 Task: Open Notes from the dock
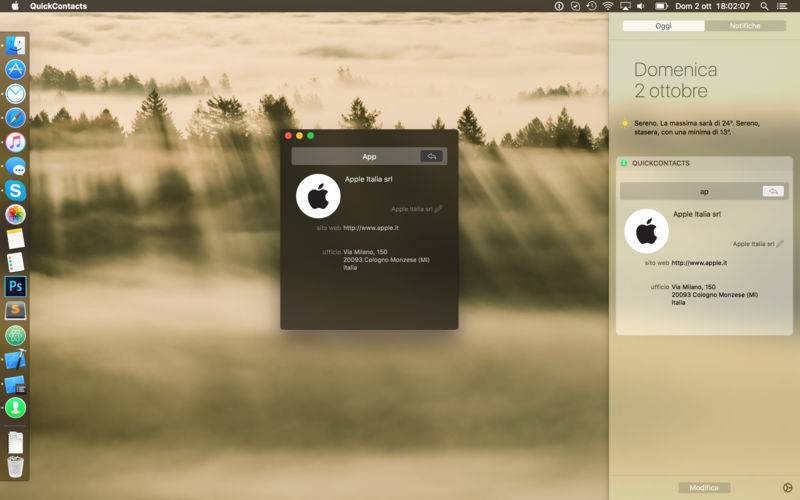click(x=15, y=239)
